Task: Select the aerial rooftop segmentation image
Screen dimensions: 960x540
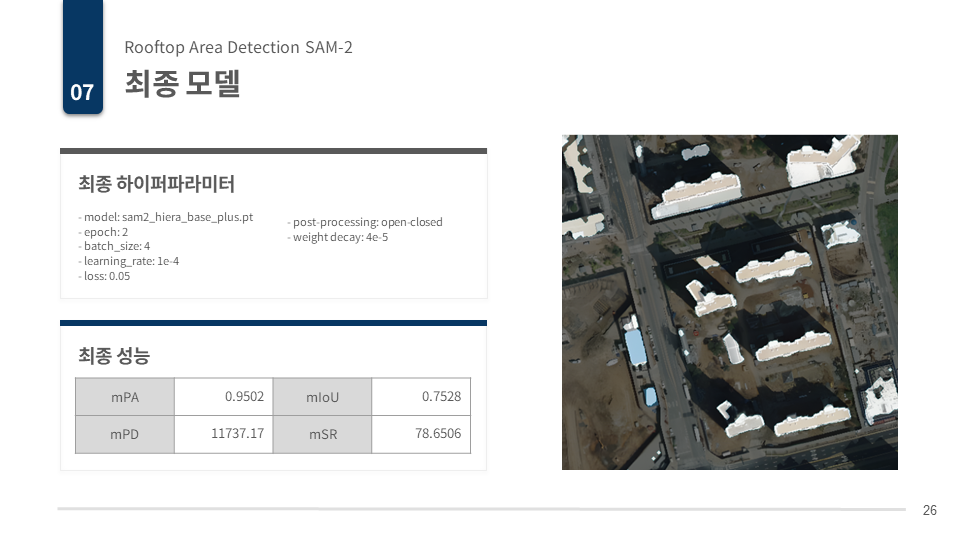Action: tap(730, 302)
